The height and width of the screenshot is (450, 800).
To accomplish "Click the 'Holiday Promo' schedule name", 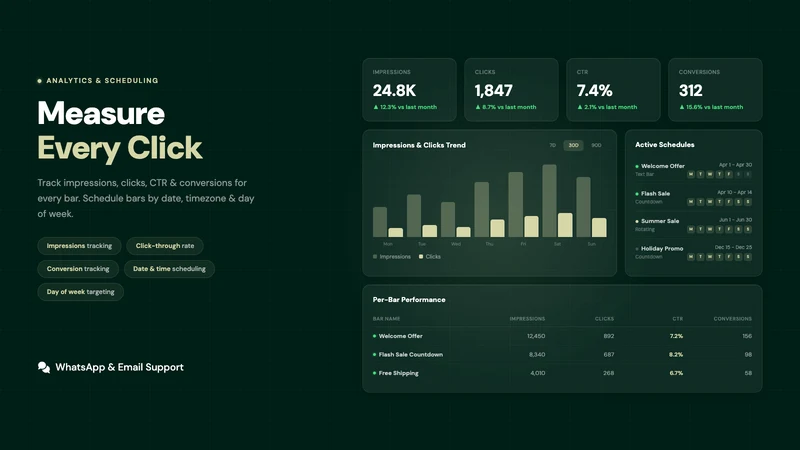I will coord(662,249).
